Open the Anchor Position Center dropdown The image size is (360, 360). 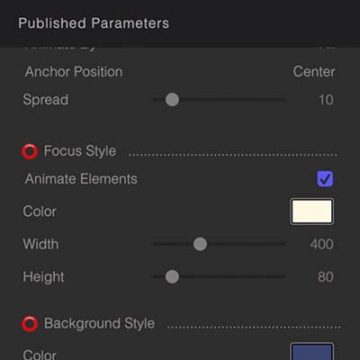coord(314,72)
